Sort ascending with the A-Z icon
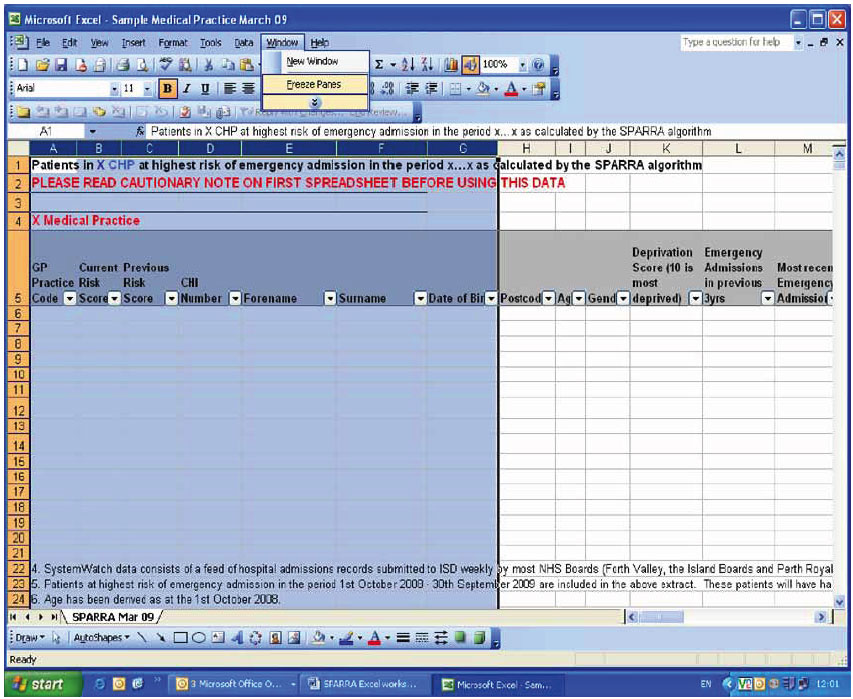 [x=408, y=65]
